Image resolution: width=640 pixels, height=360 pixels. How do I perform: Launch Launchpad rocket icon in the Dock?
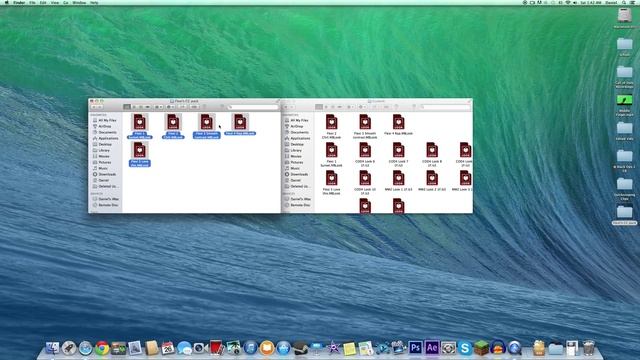click(x=69, y=348)
